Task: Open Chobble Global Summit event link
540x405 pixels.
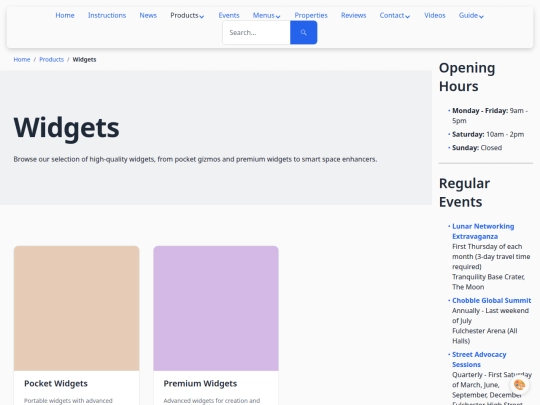Action: (x=491, y=300)
